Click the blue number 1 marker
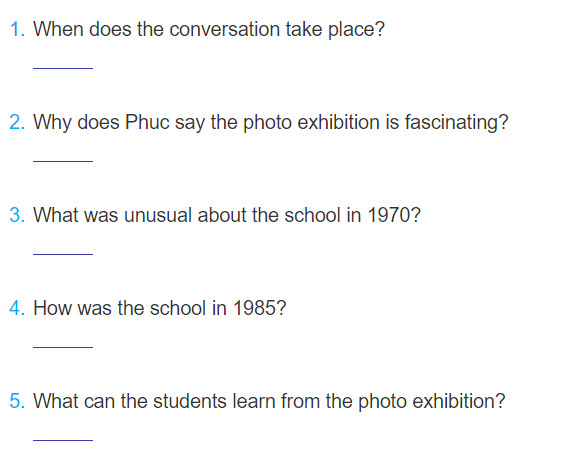 17,29
